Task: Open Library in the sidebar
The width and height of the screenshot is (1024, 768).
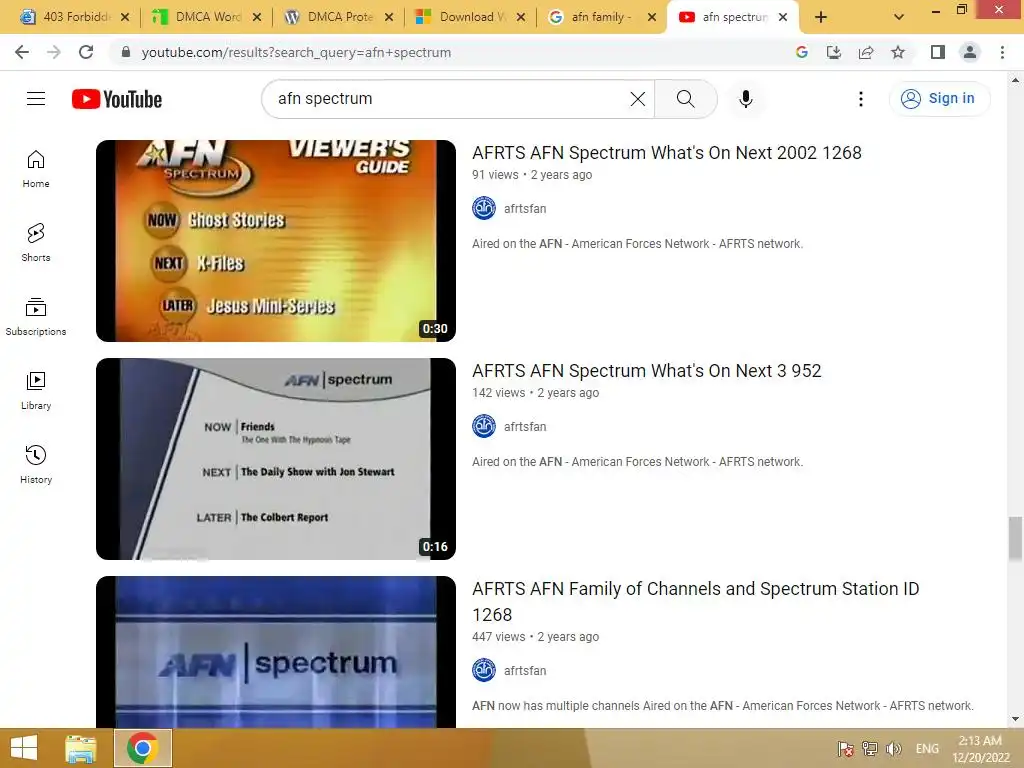Action: [x=36, y=391]
